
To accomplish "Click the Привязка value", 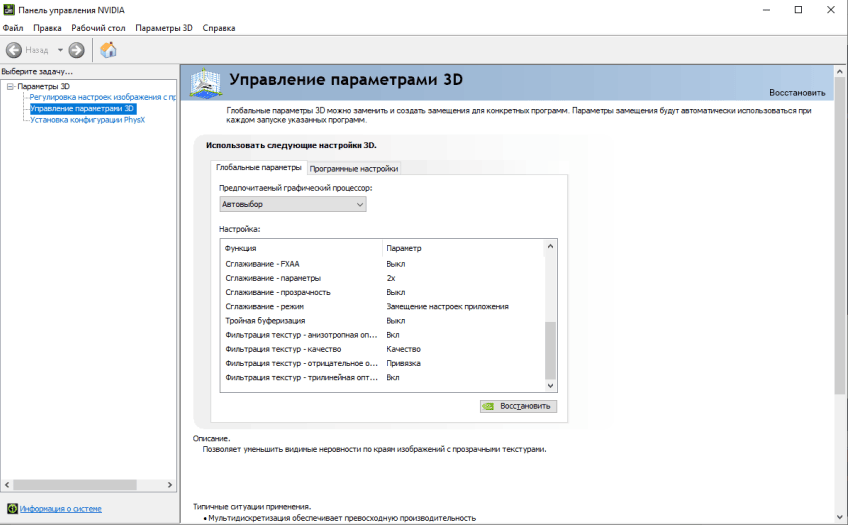I will 405,365.
